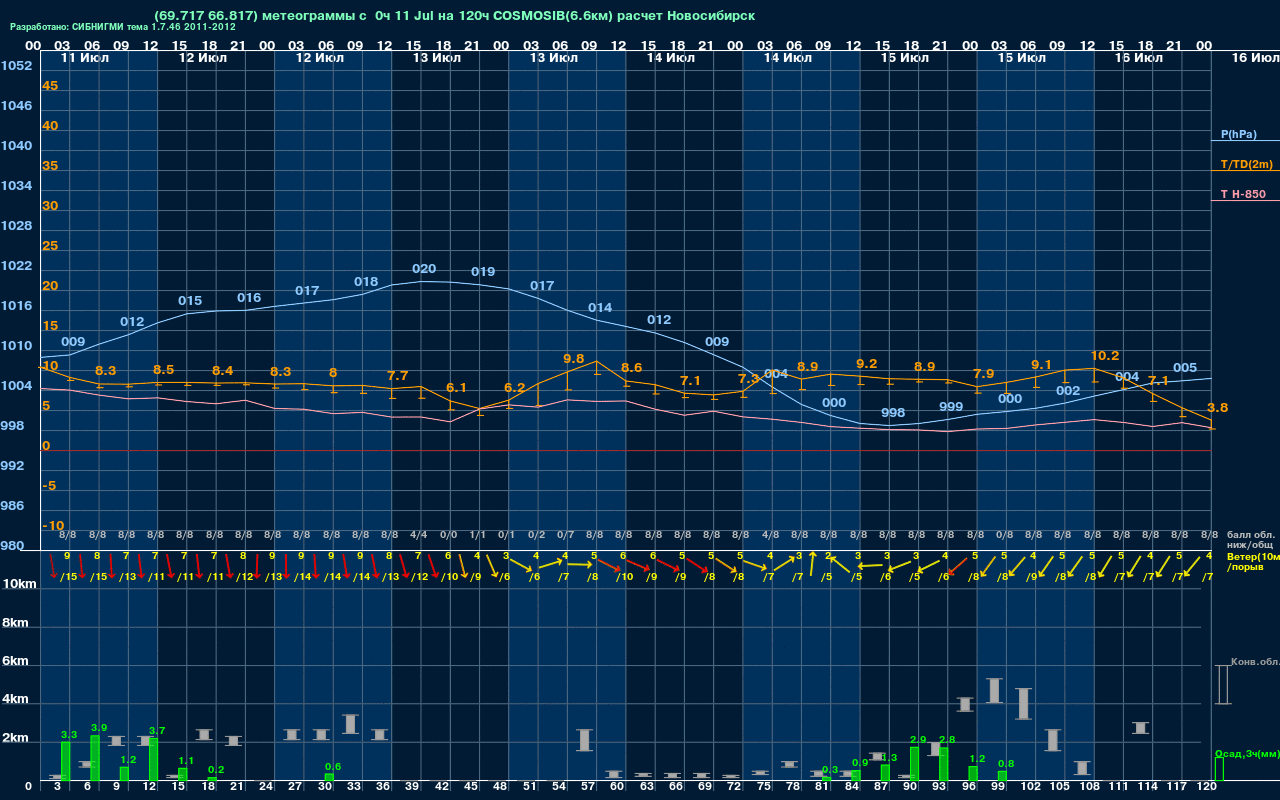1280x800 pixels.
Task: Click the -10 temperature axis tick
Action: pyautogui.click(x=53, y=526)
